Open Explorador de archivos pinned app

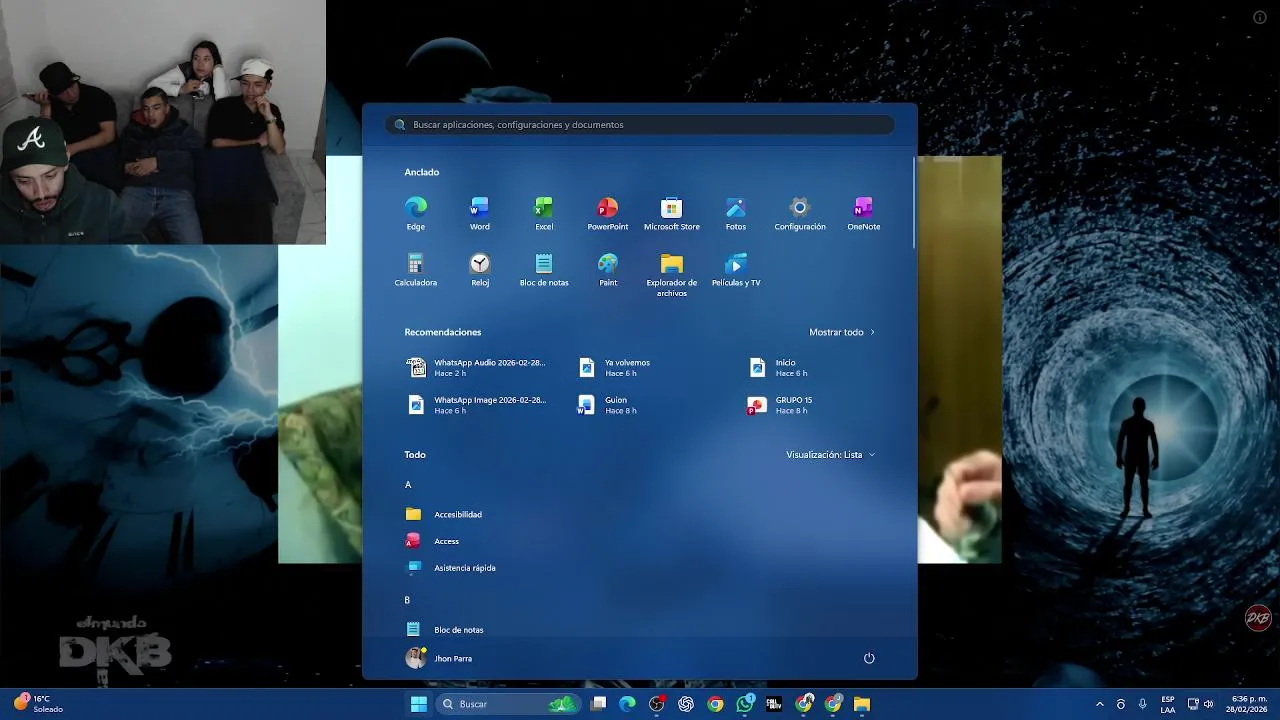tap(672, 275)
